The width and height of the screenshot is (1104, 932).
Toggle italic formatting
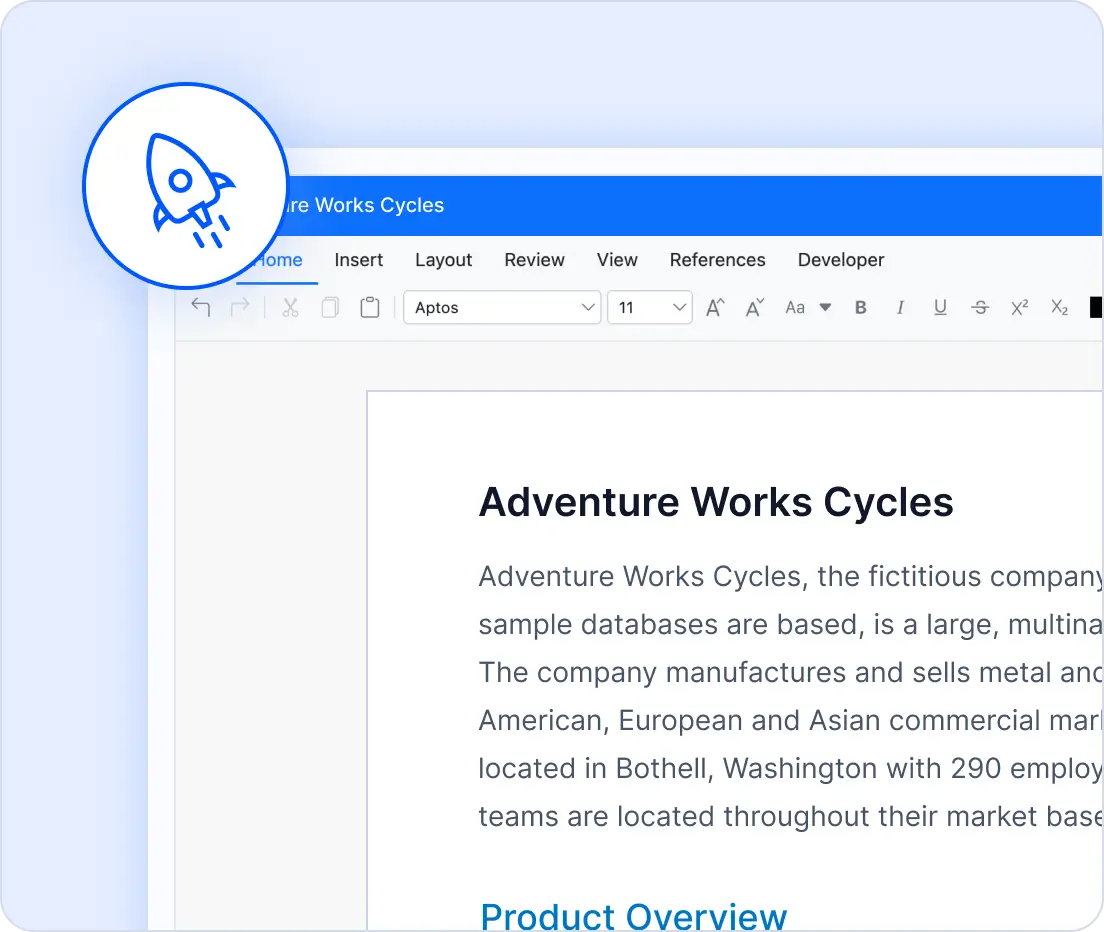point(900,308)
